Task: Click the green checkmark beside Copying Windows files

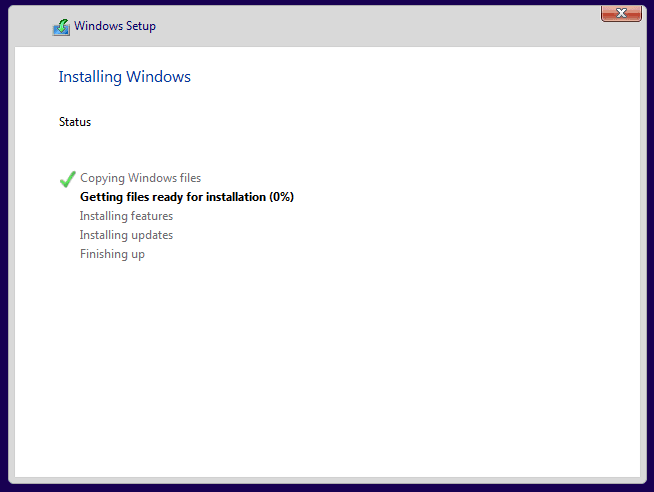Action: [68, 179]
